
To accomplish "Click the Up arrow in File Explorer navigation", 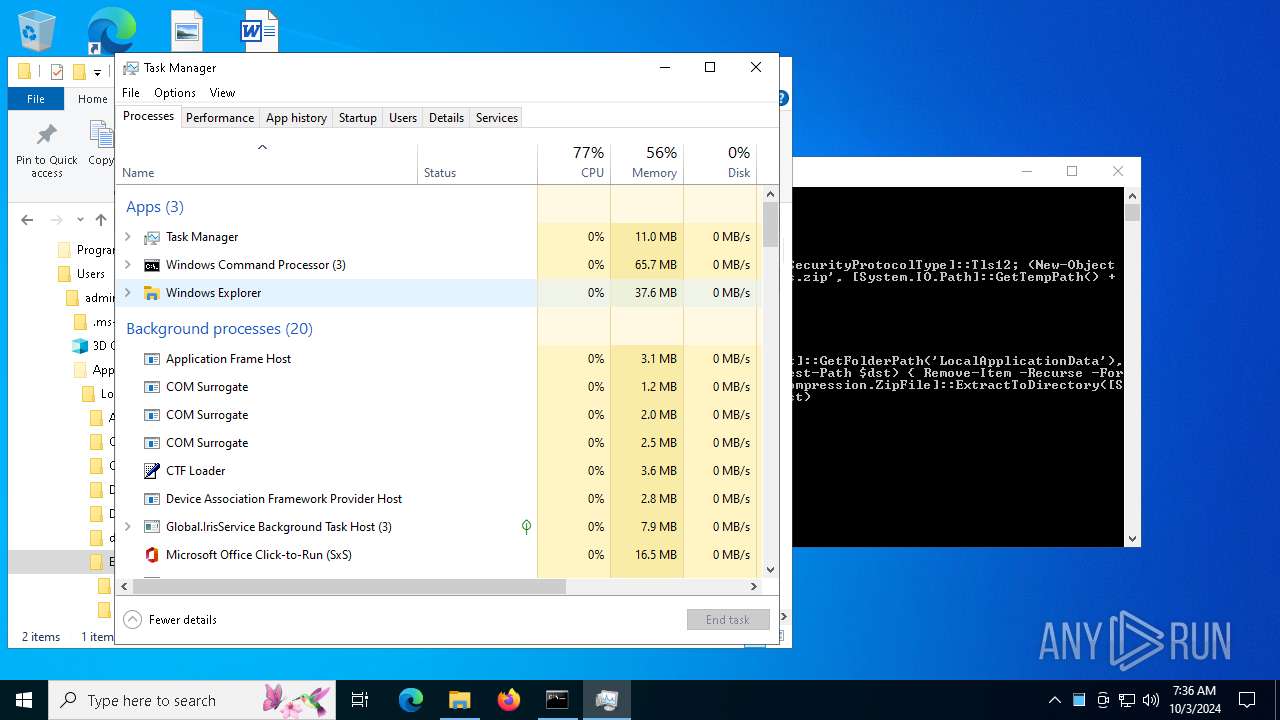I will [x=101, y=220].
